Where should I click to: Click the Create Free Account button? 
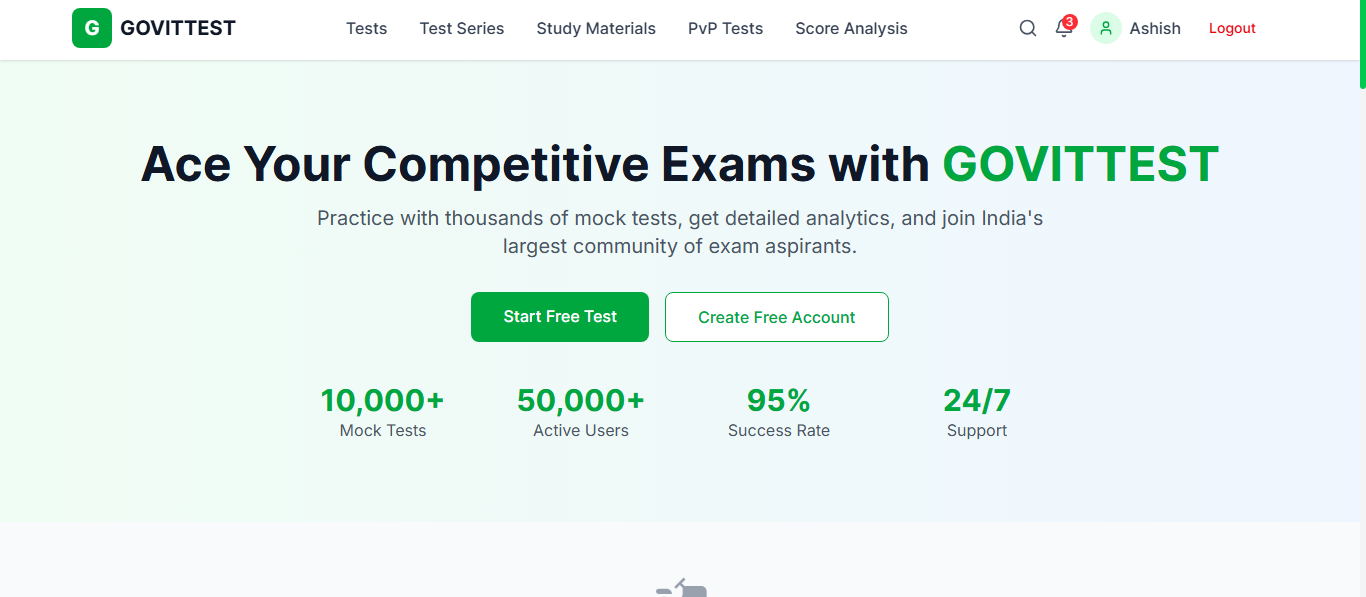click(776, 317)
